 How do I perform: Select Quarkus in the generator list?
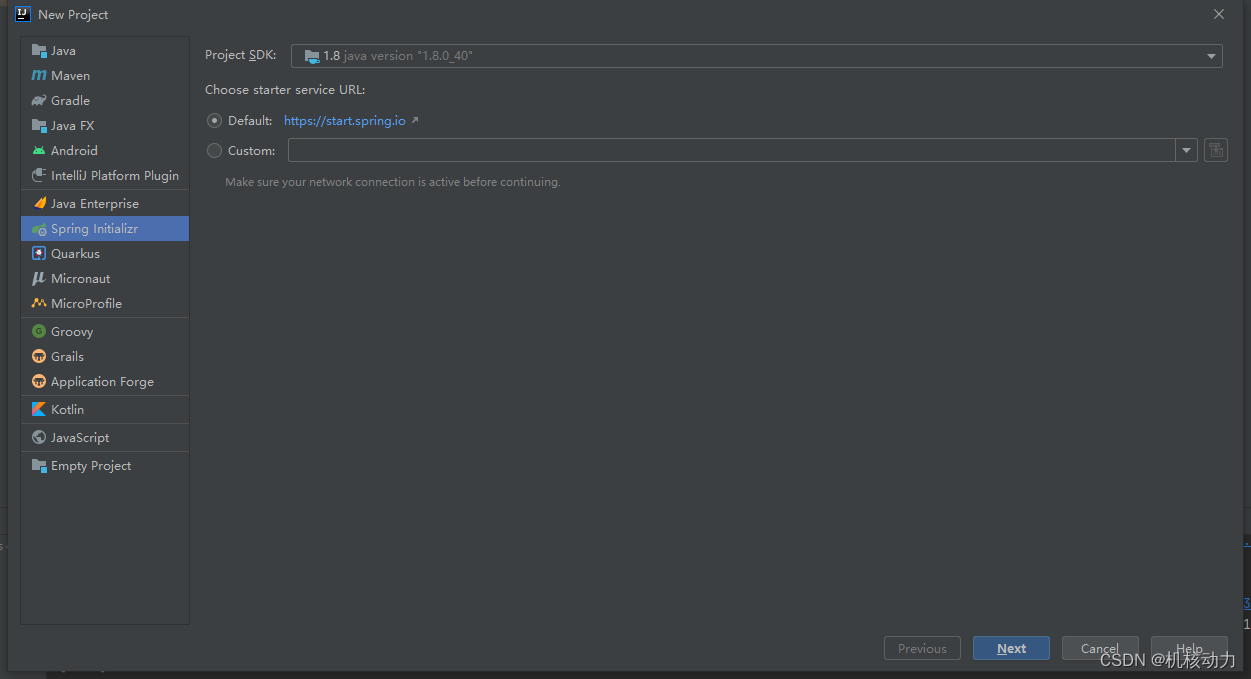[x=105, y=254]
